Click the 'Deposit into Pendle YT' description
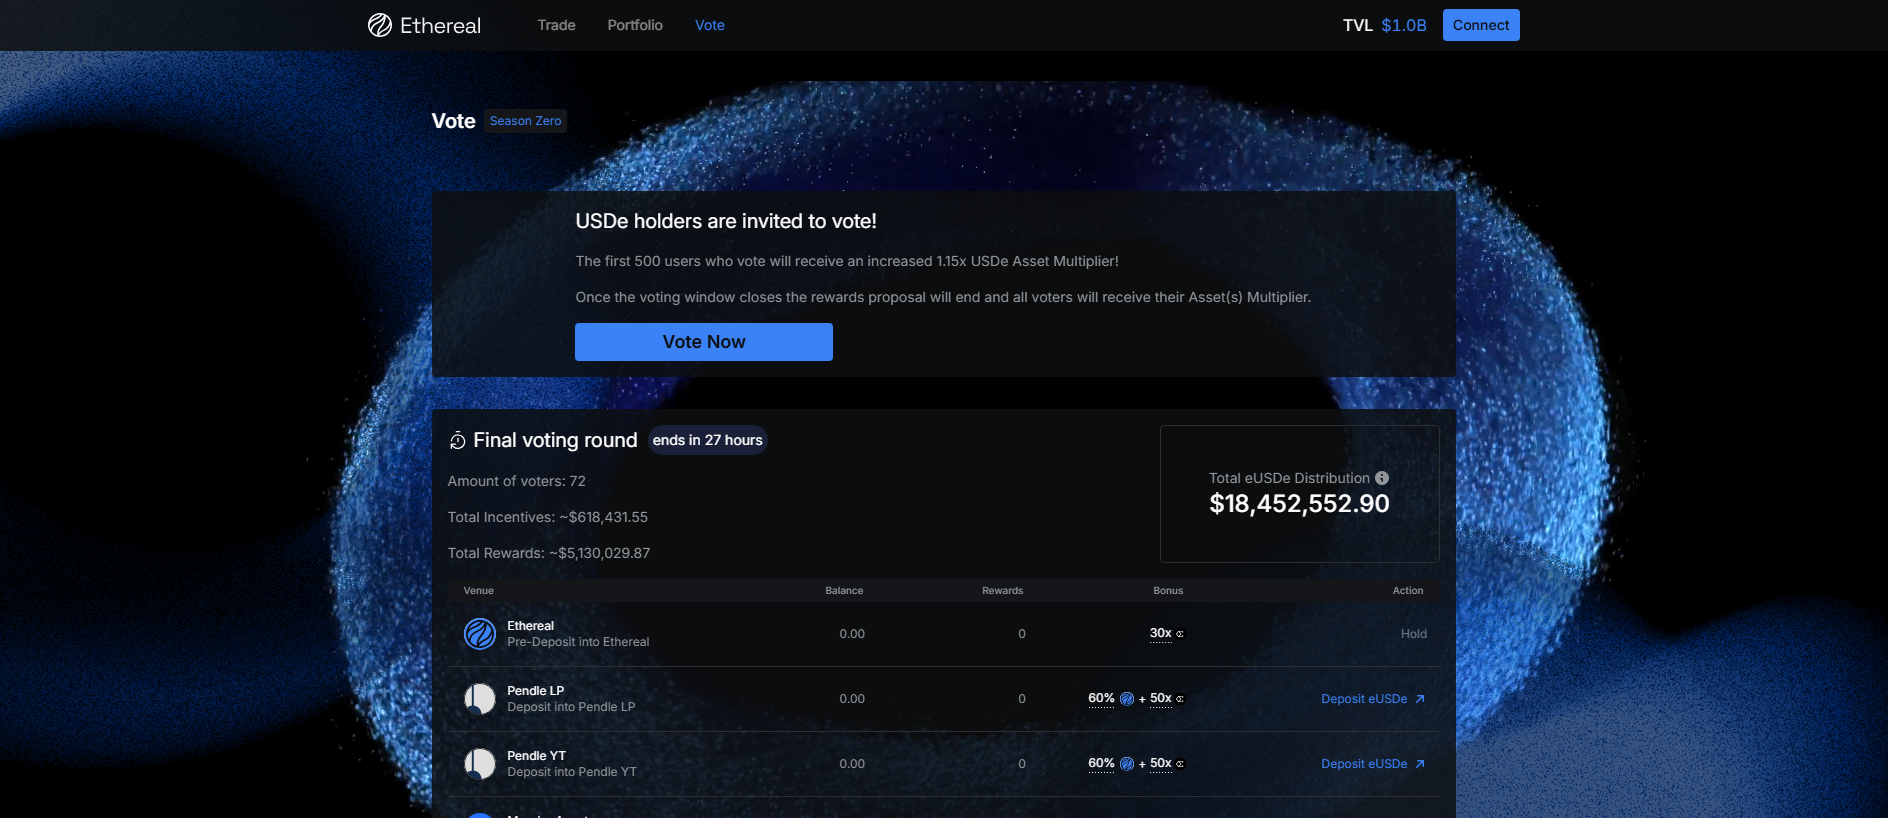Viewport: 1888px width, 818px height. pos(572,772)
